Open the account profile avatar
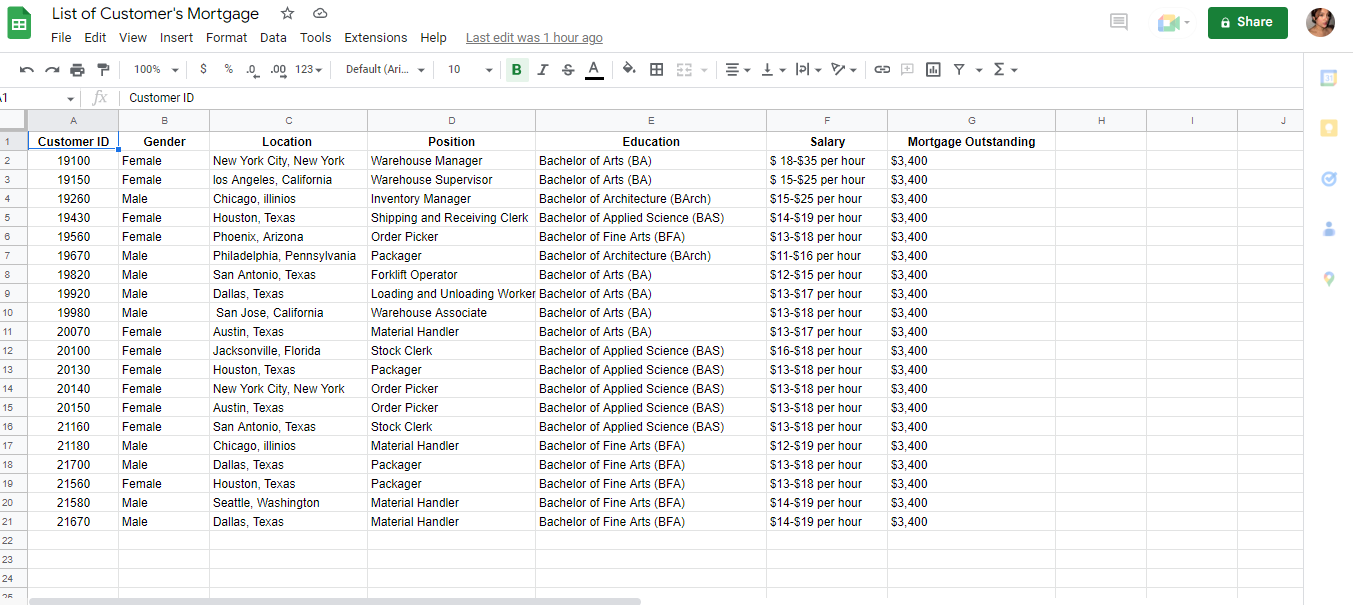Screen dimensions: 1353x605 [x=1320, y=22]
